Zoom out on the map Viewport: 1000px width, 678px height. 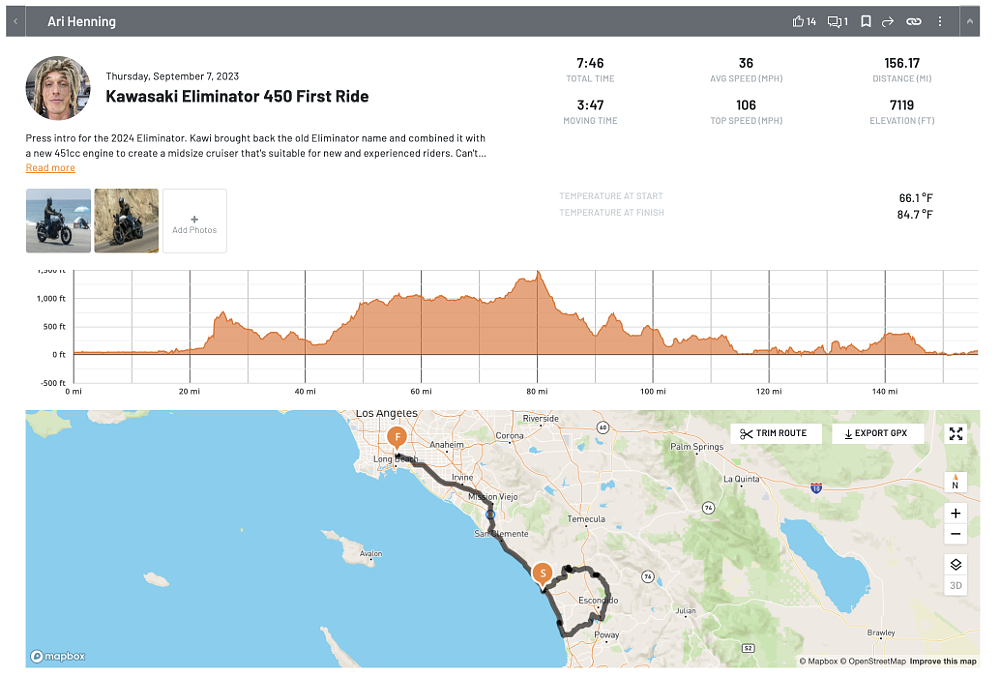[956, 534]
